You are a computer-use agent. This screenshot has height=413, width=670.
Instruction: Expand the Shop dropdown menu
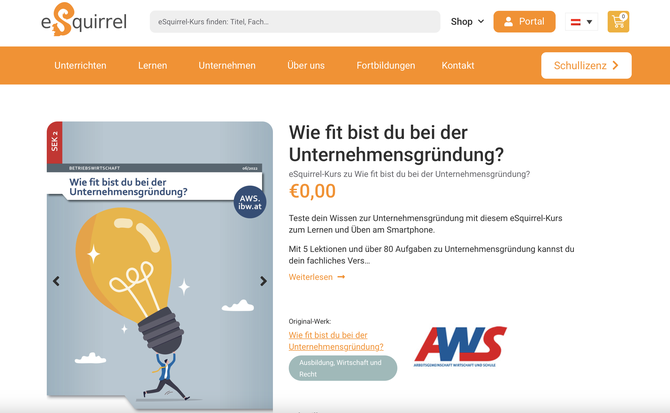coord(467,22)
